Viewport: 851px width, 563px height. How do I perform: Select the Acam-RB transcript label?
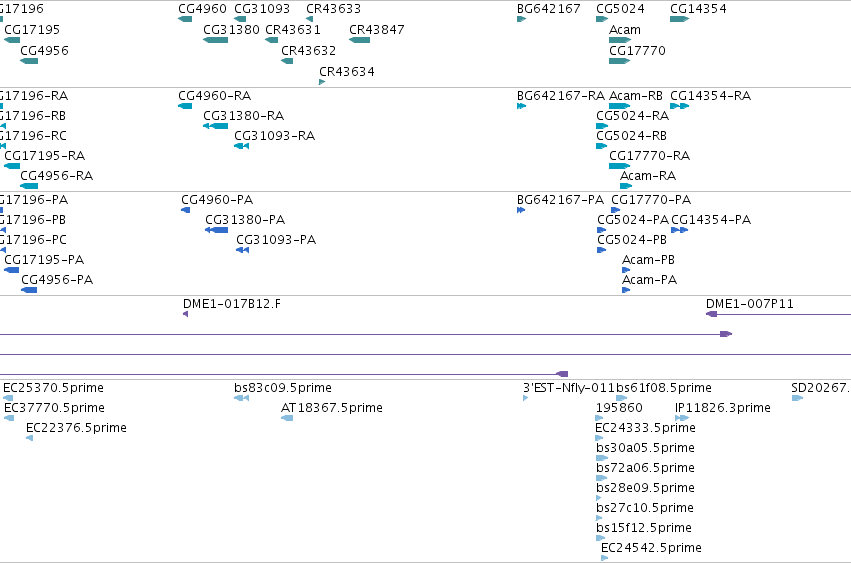click(x=636, y=96)
